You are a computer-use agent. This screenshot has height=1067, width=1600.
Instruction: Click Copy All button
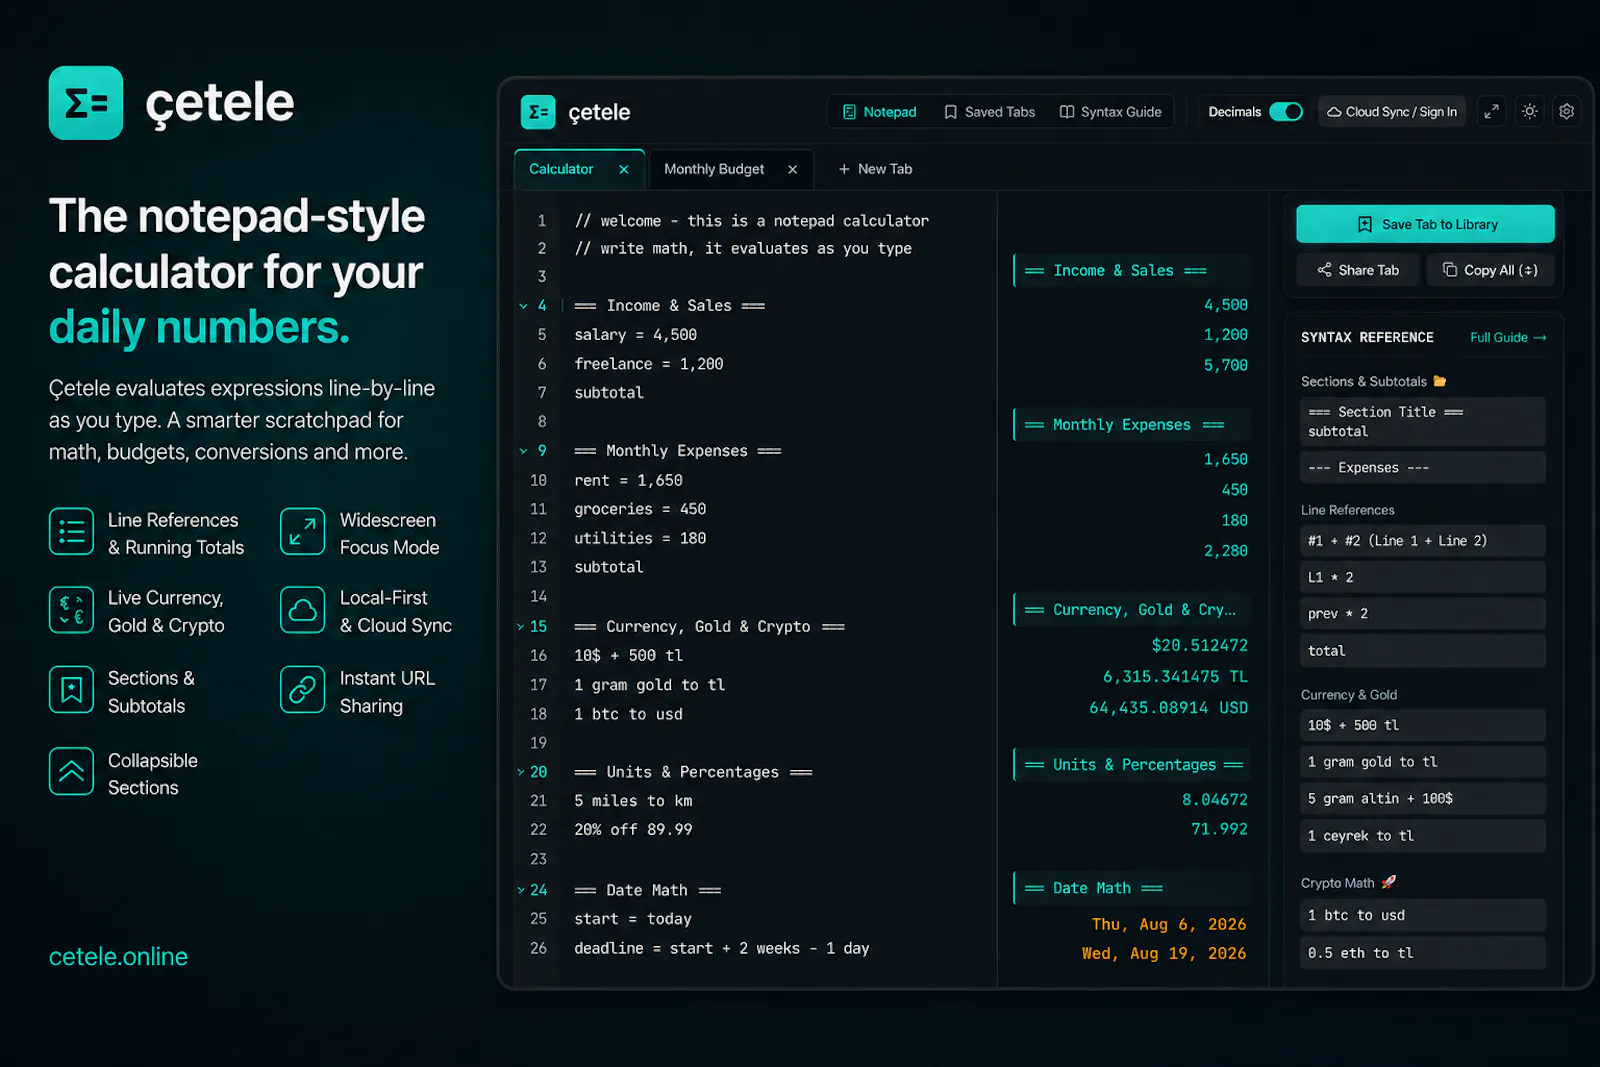pos(1490,270)
